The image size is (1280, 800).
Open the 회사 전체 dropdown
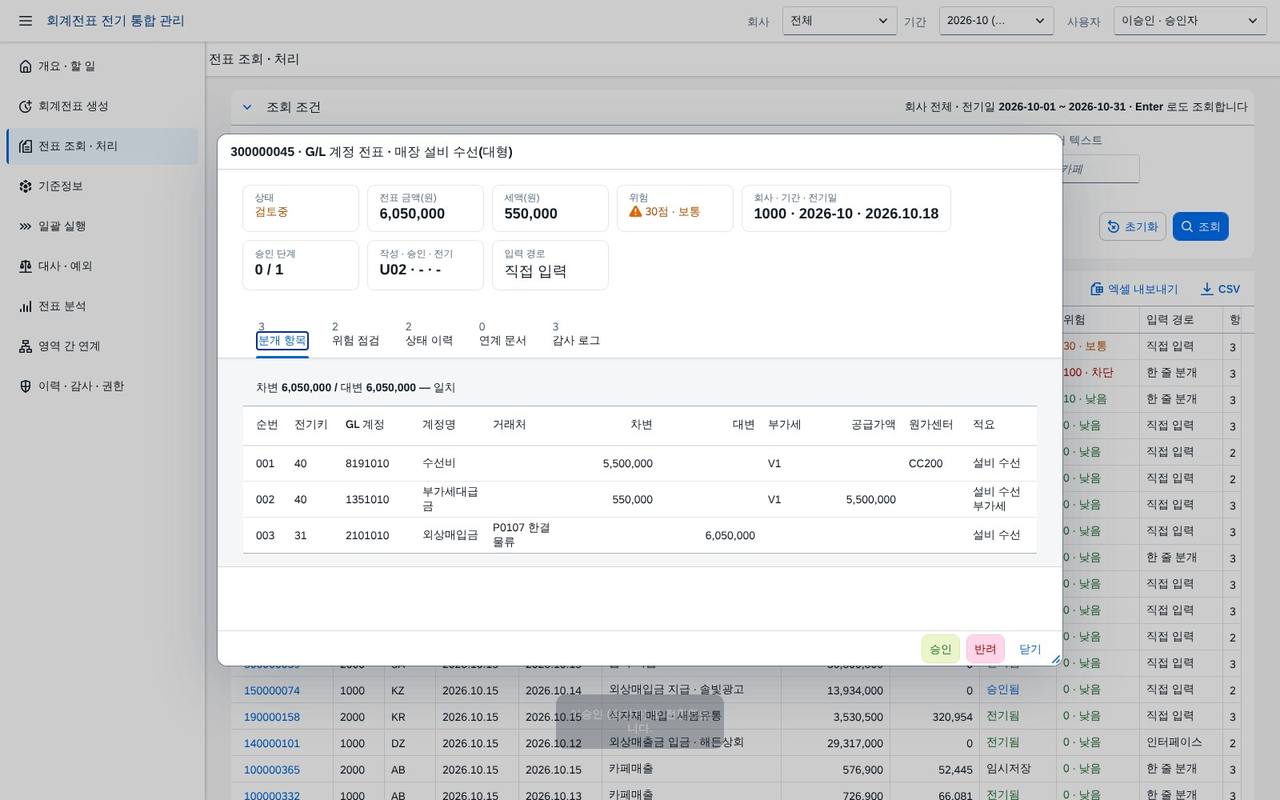coord(840,21)
